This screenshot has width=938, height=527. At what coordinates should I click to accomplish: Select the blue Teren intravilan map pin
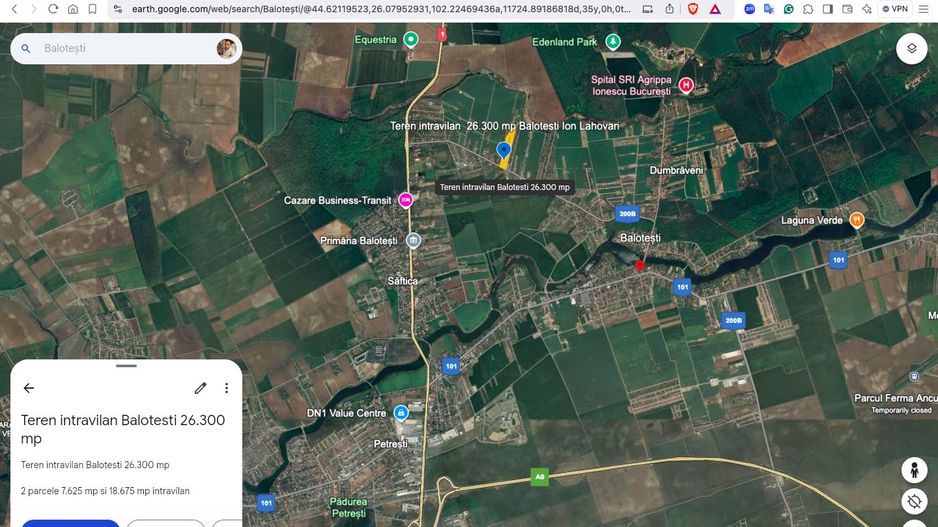coord(504,150)
